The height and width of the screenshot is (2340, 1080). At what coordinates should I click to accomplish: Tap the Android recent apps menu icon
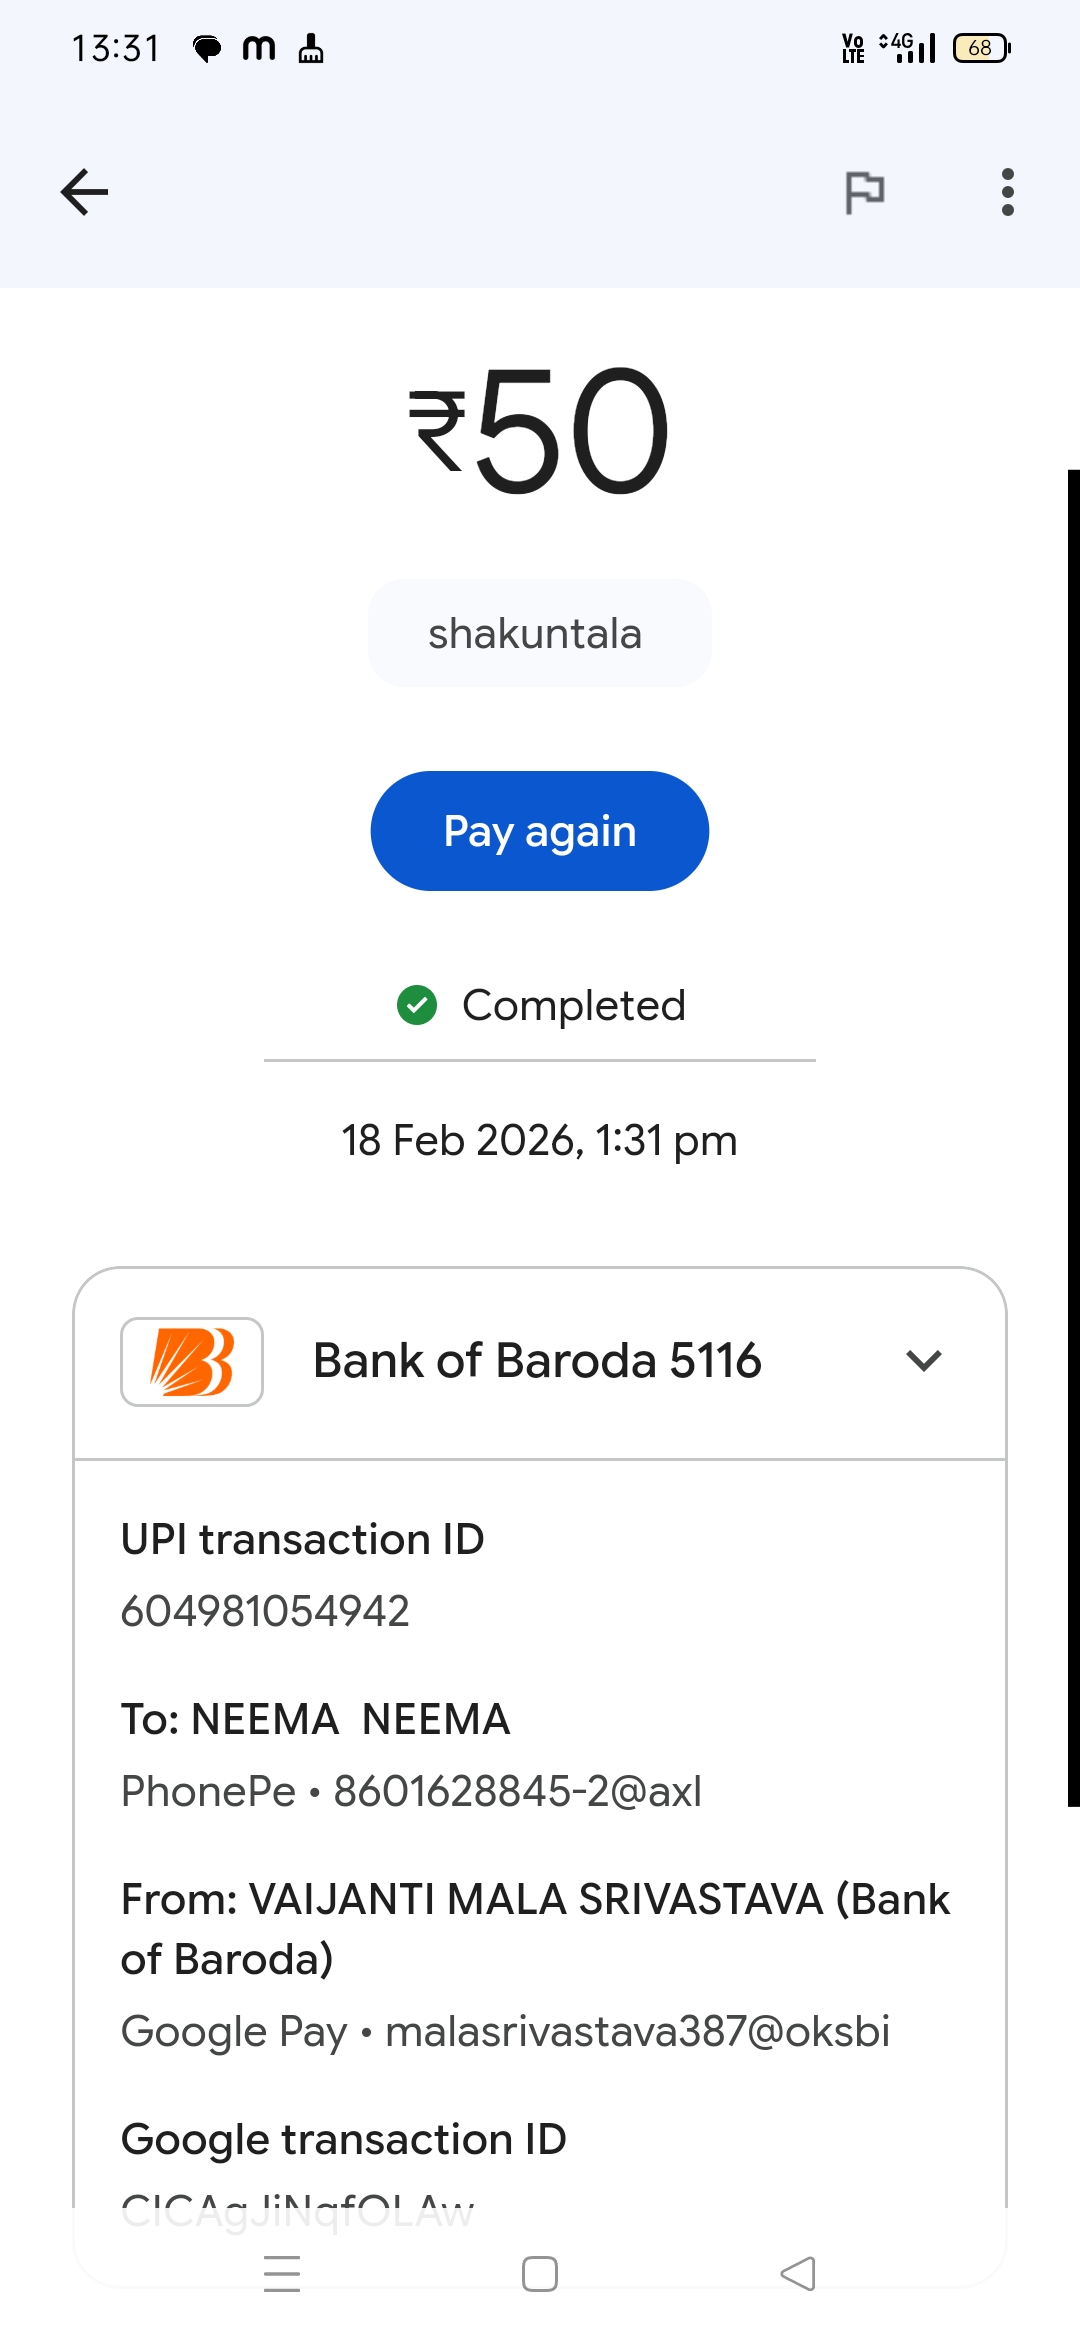tap(282, 2274)
